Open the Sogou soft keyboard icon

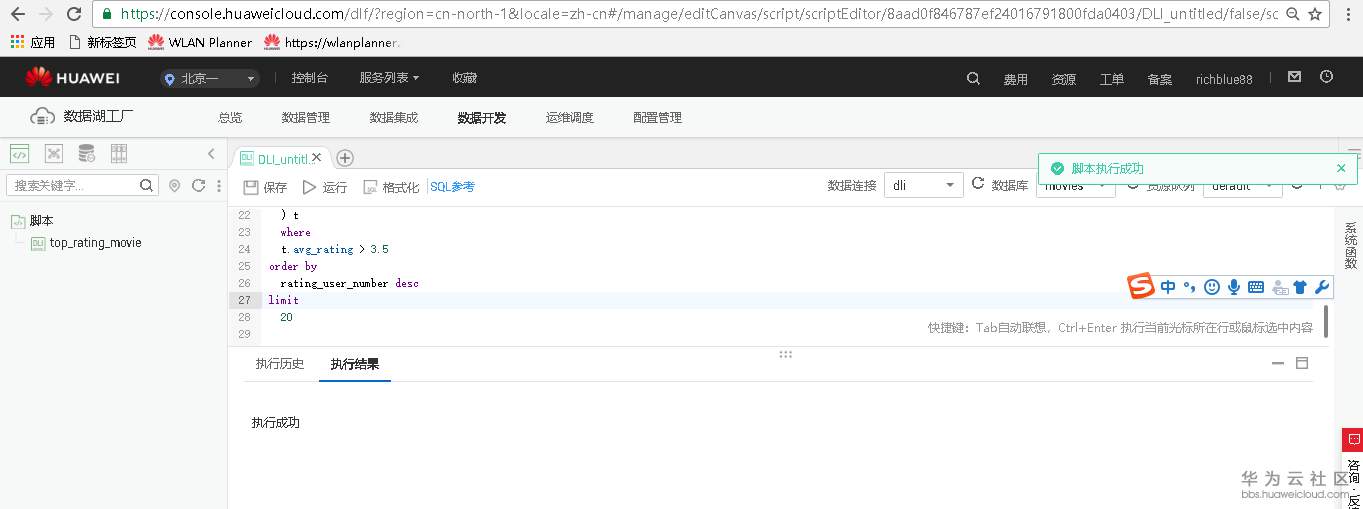[1256, 287]
